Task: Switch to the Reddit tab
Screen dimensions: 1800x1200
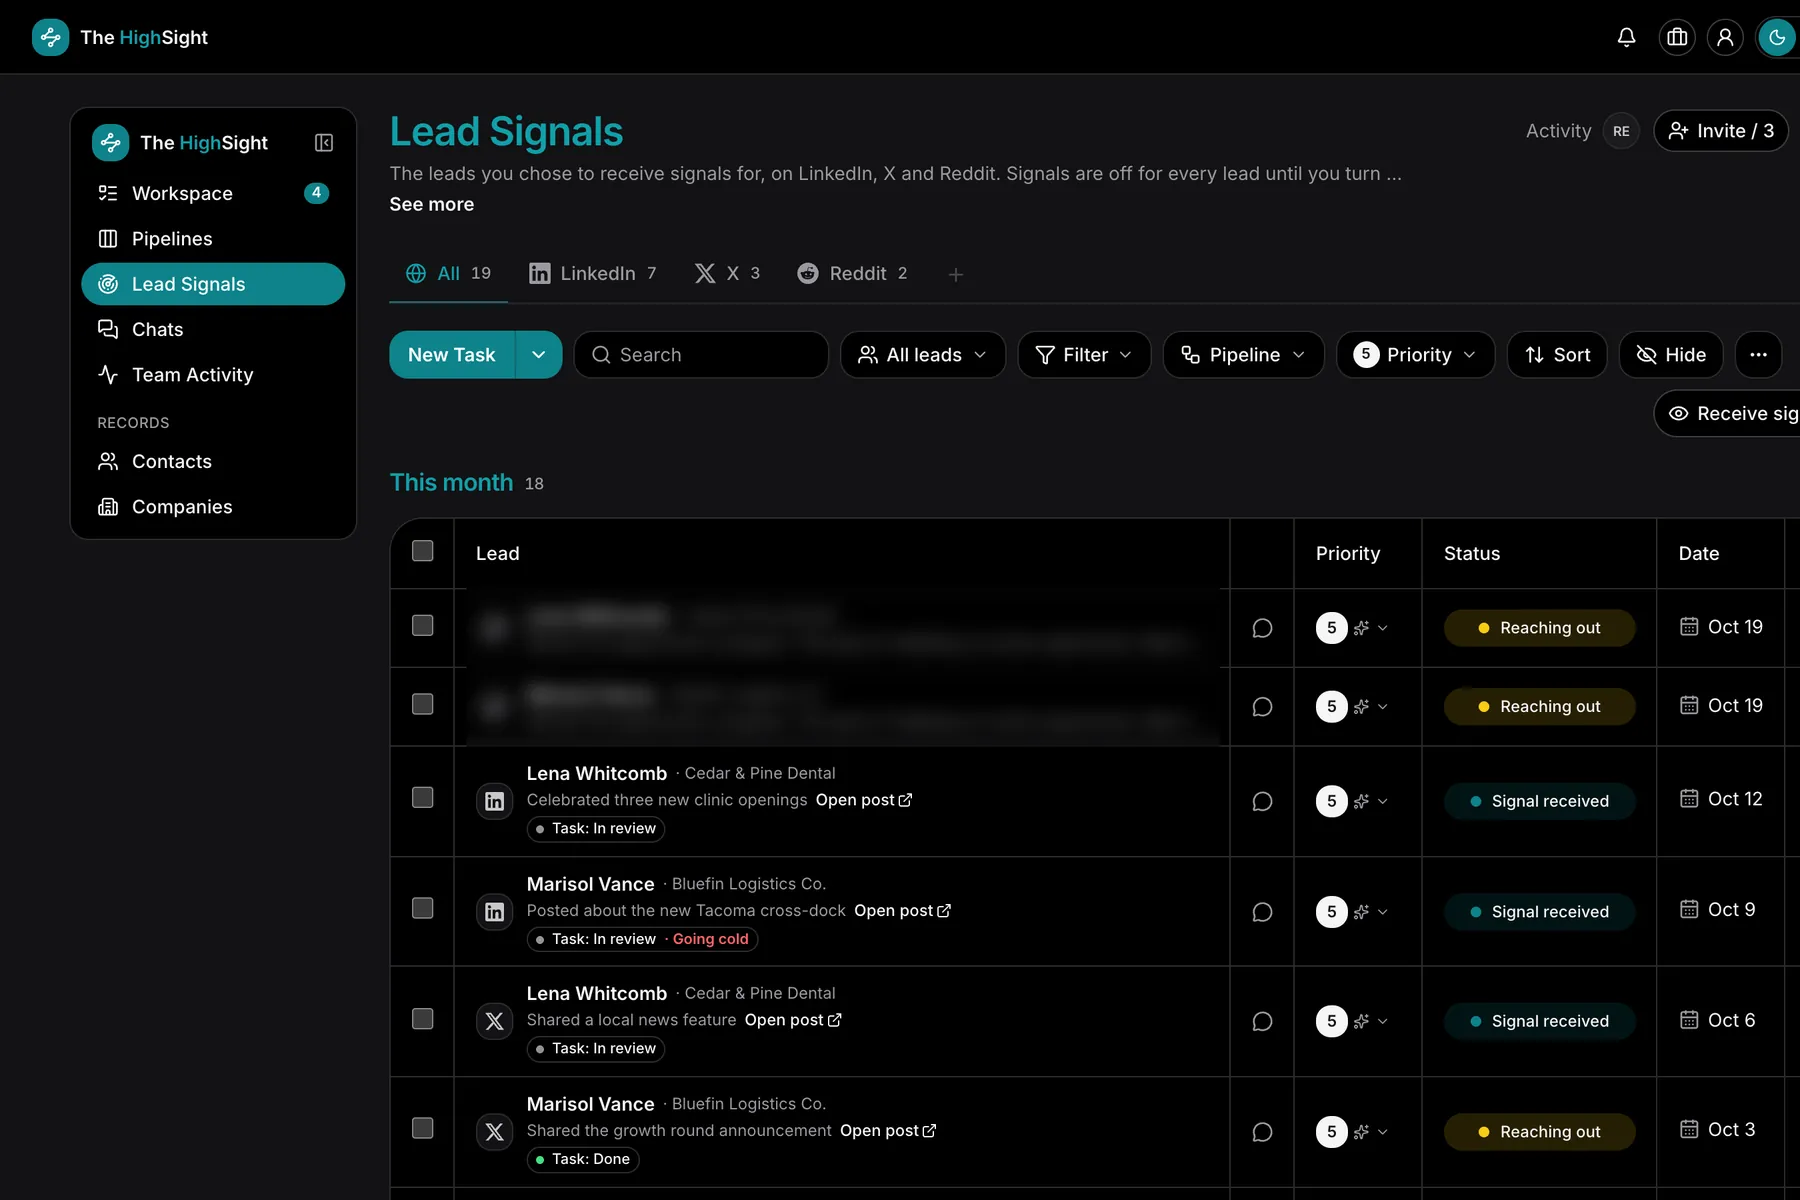Action: point(853,274)
